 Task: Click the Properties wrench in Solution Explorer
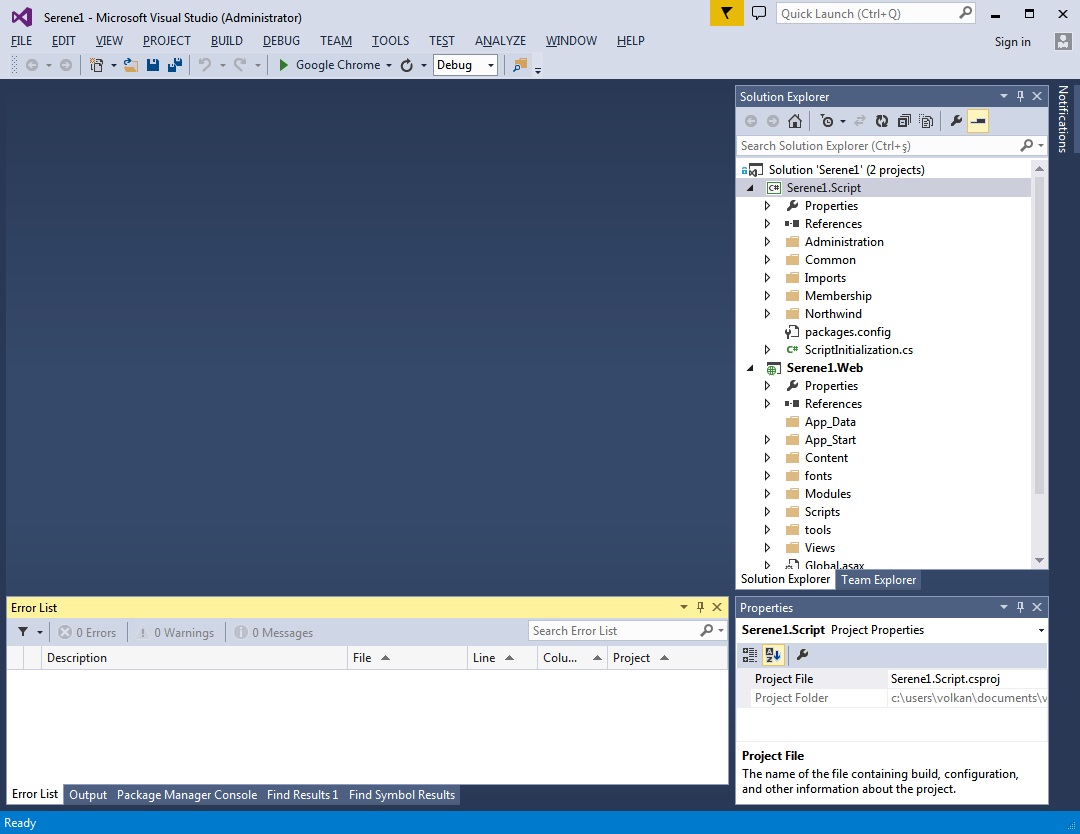click(956, 121)
